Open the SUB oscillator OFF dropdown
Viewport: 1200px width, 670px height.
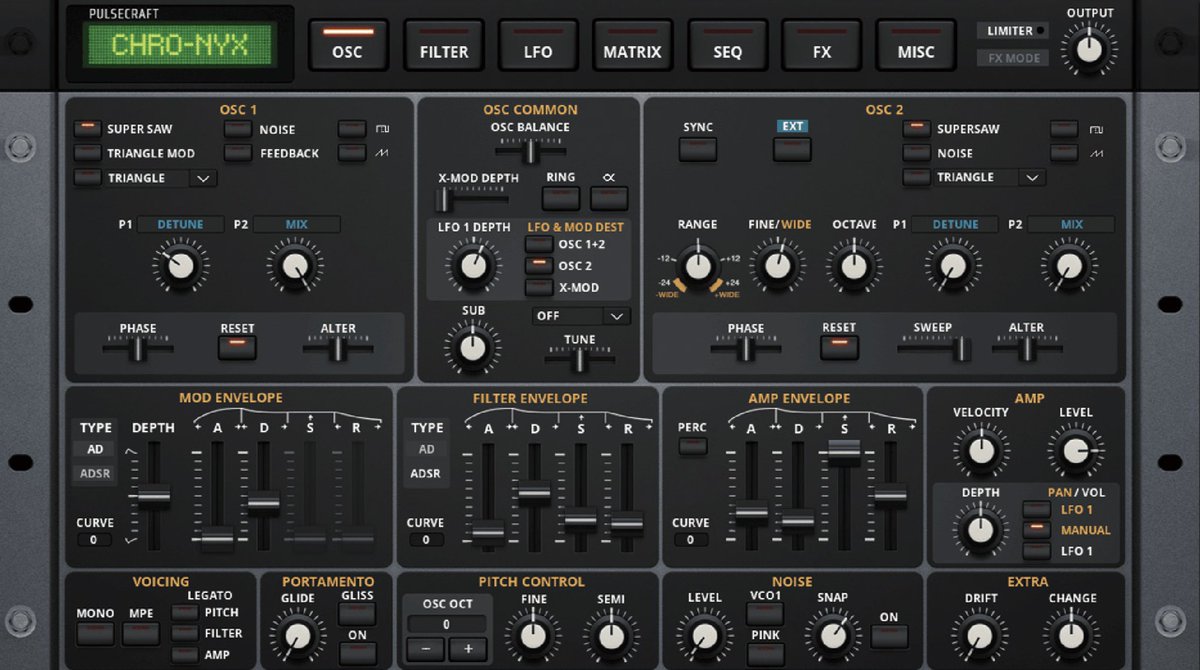(x=580, y=315)
